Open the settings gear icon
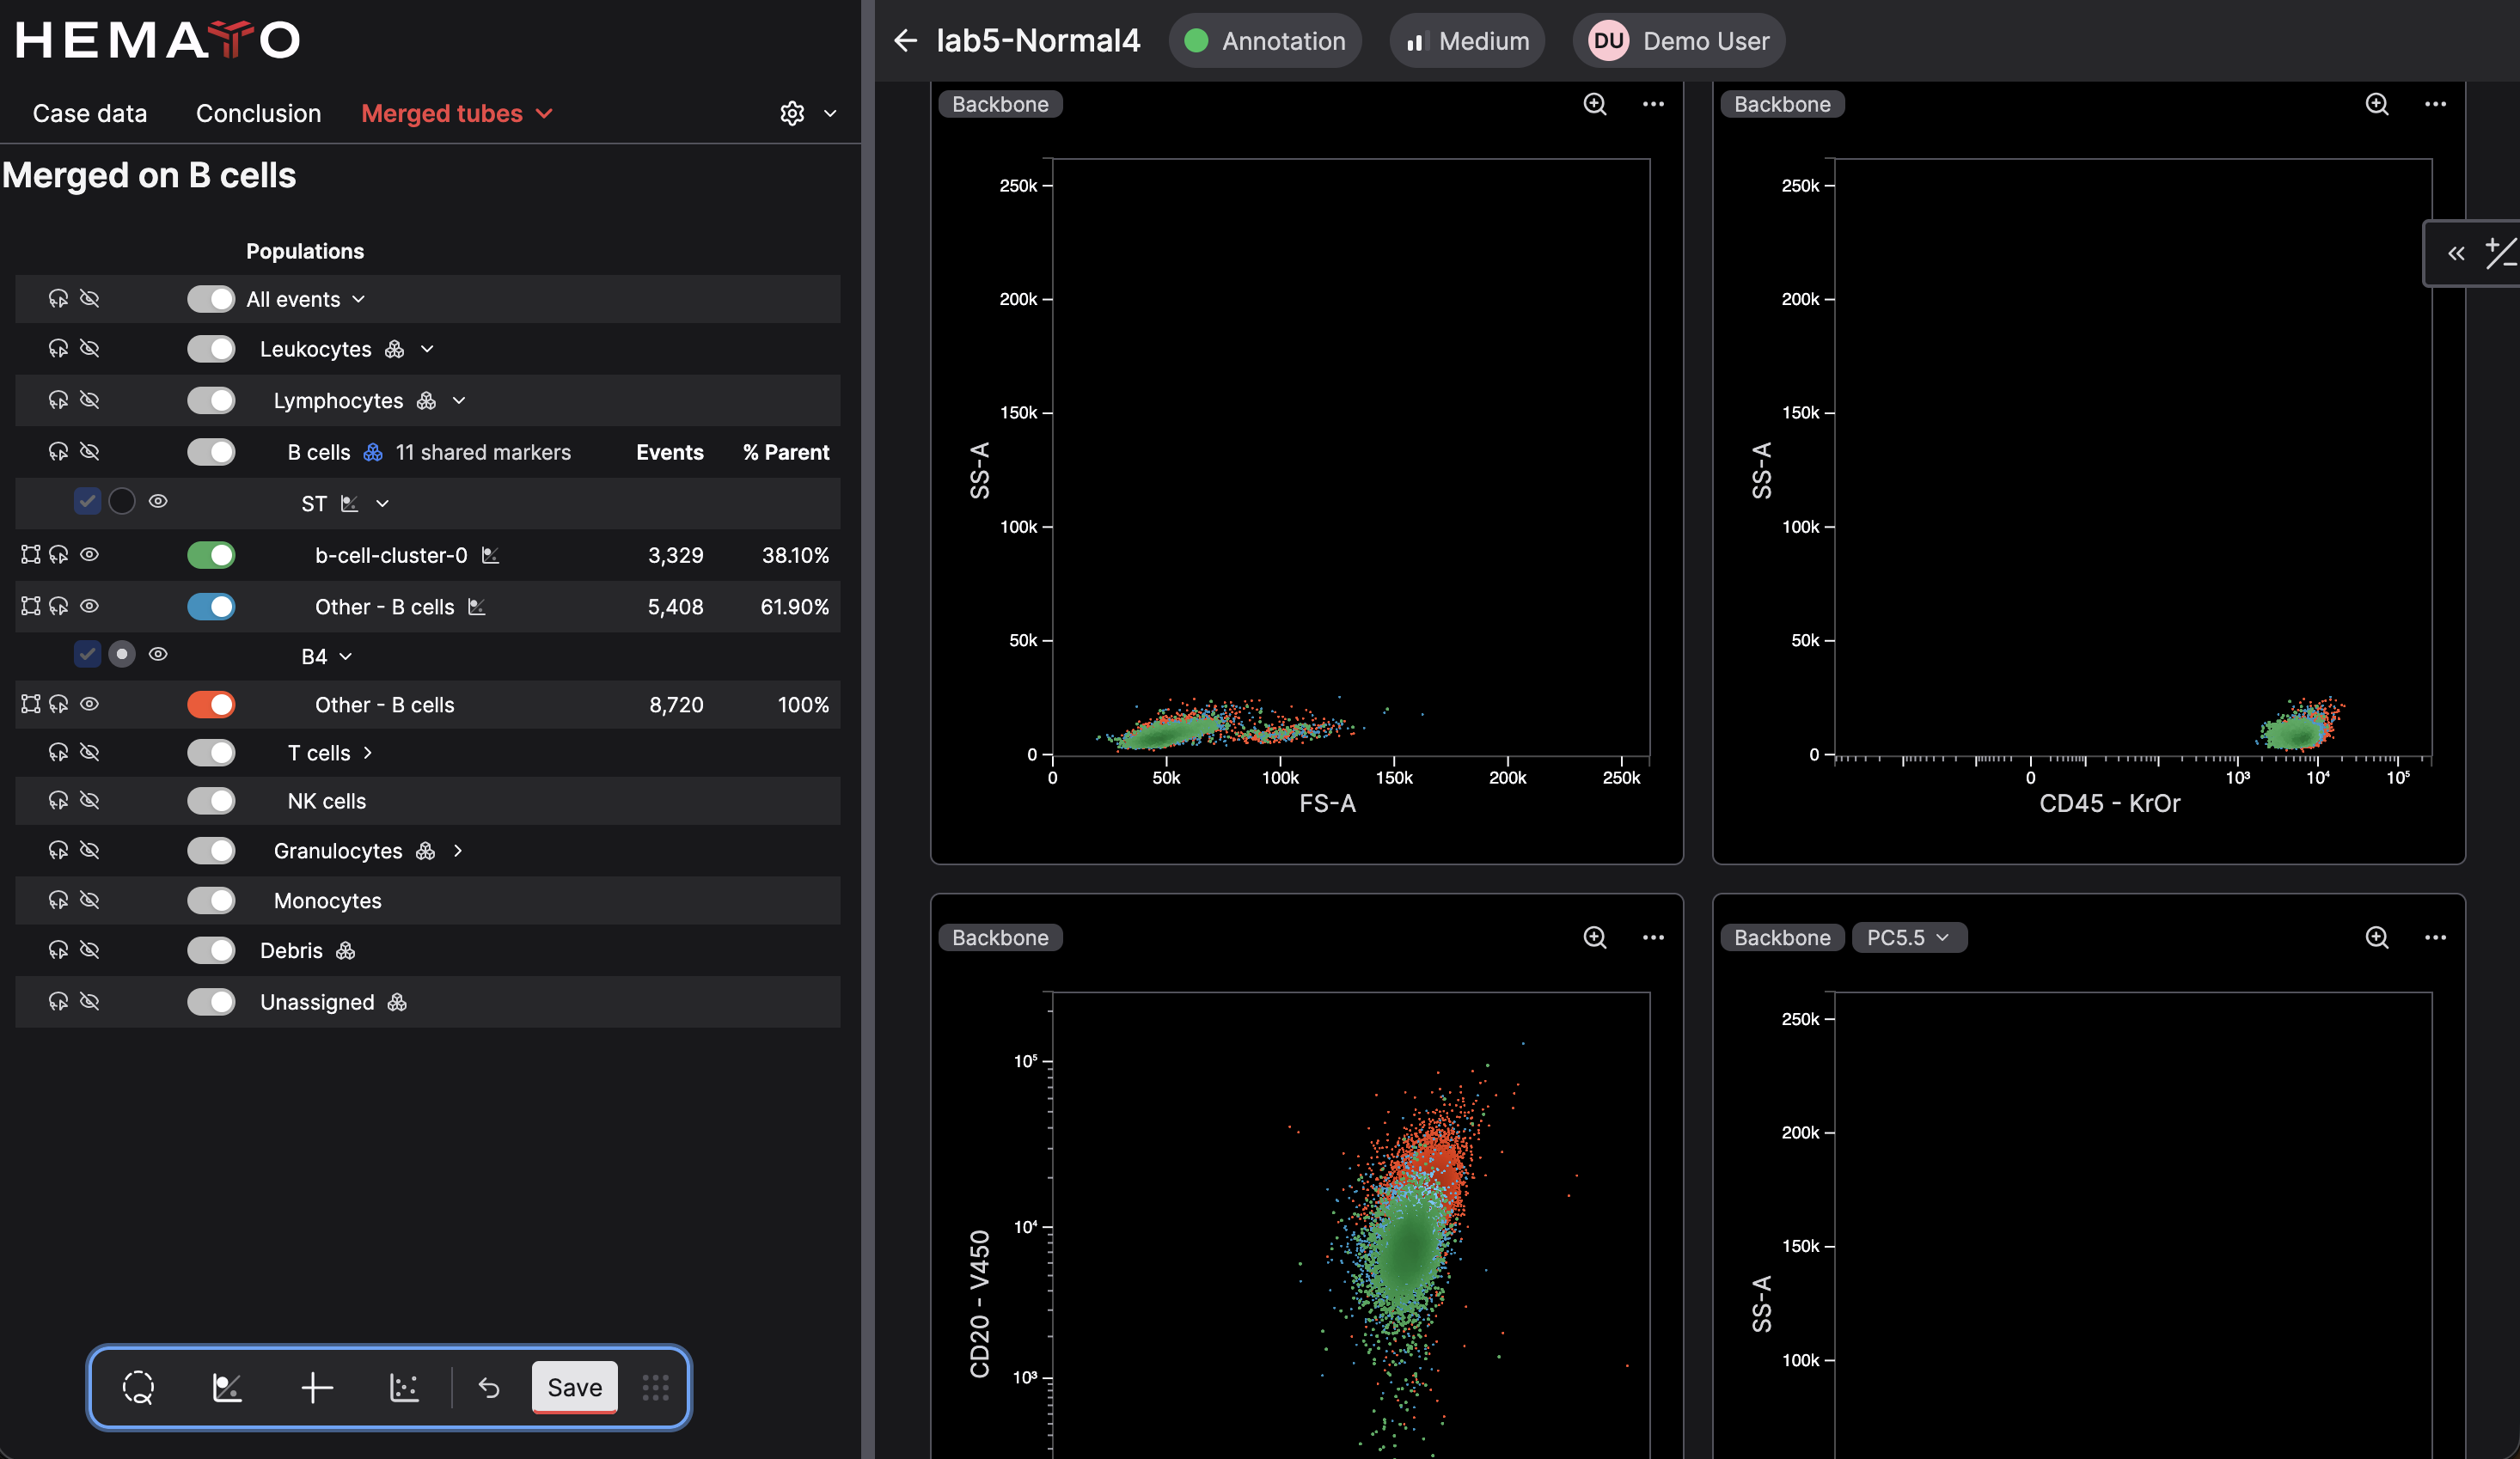 pos(792,113)
